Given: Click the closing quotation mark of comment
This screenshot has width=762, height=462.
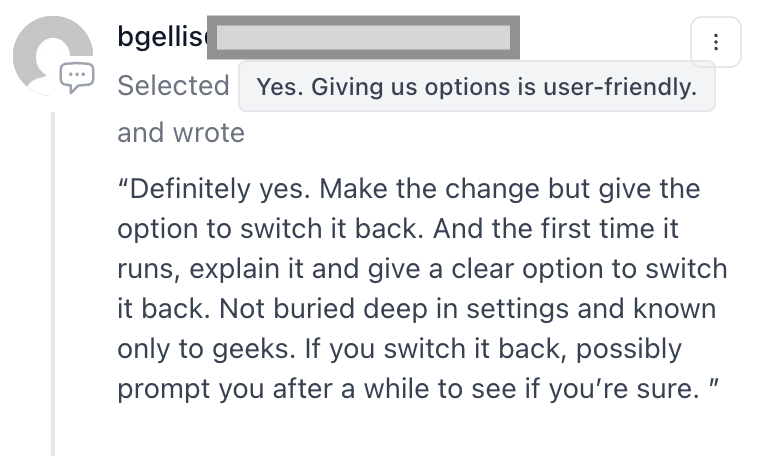Looking at the screenshot, I should pyautogui.click(x=713, y=384).
